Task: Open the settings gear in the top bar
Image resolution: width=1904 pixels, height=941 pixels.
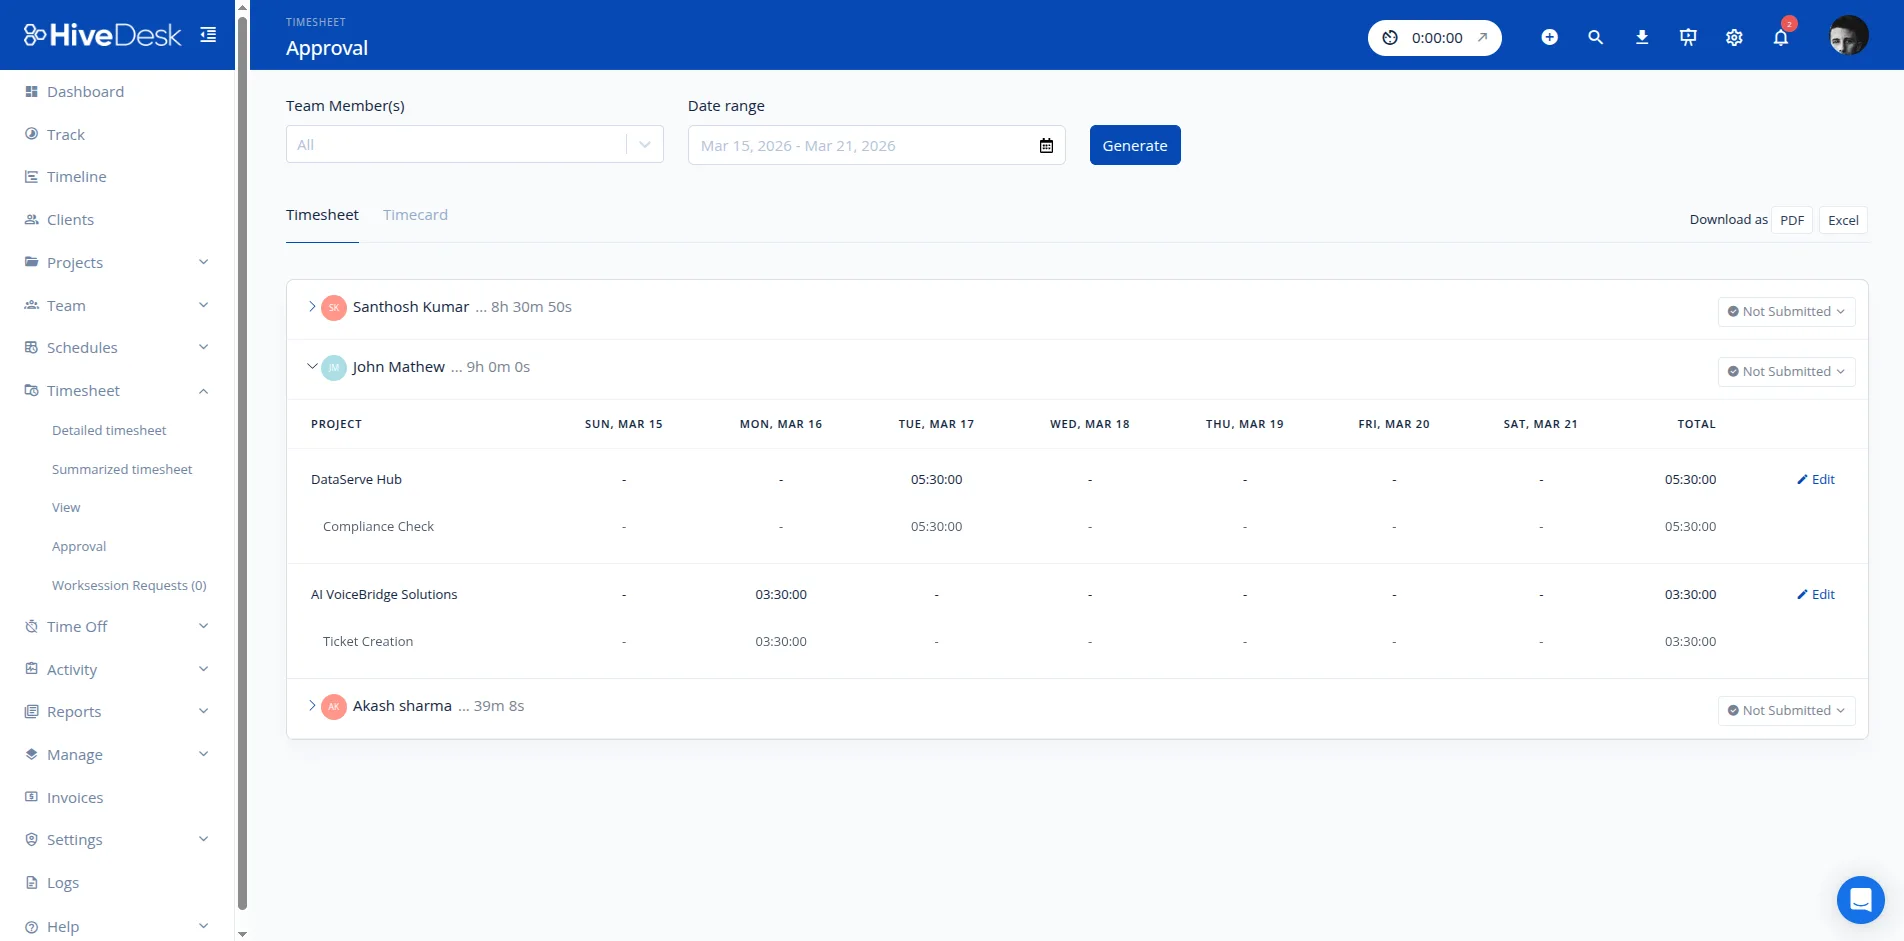Action: tap(1734, 37)
